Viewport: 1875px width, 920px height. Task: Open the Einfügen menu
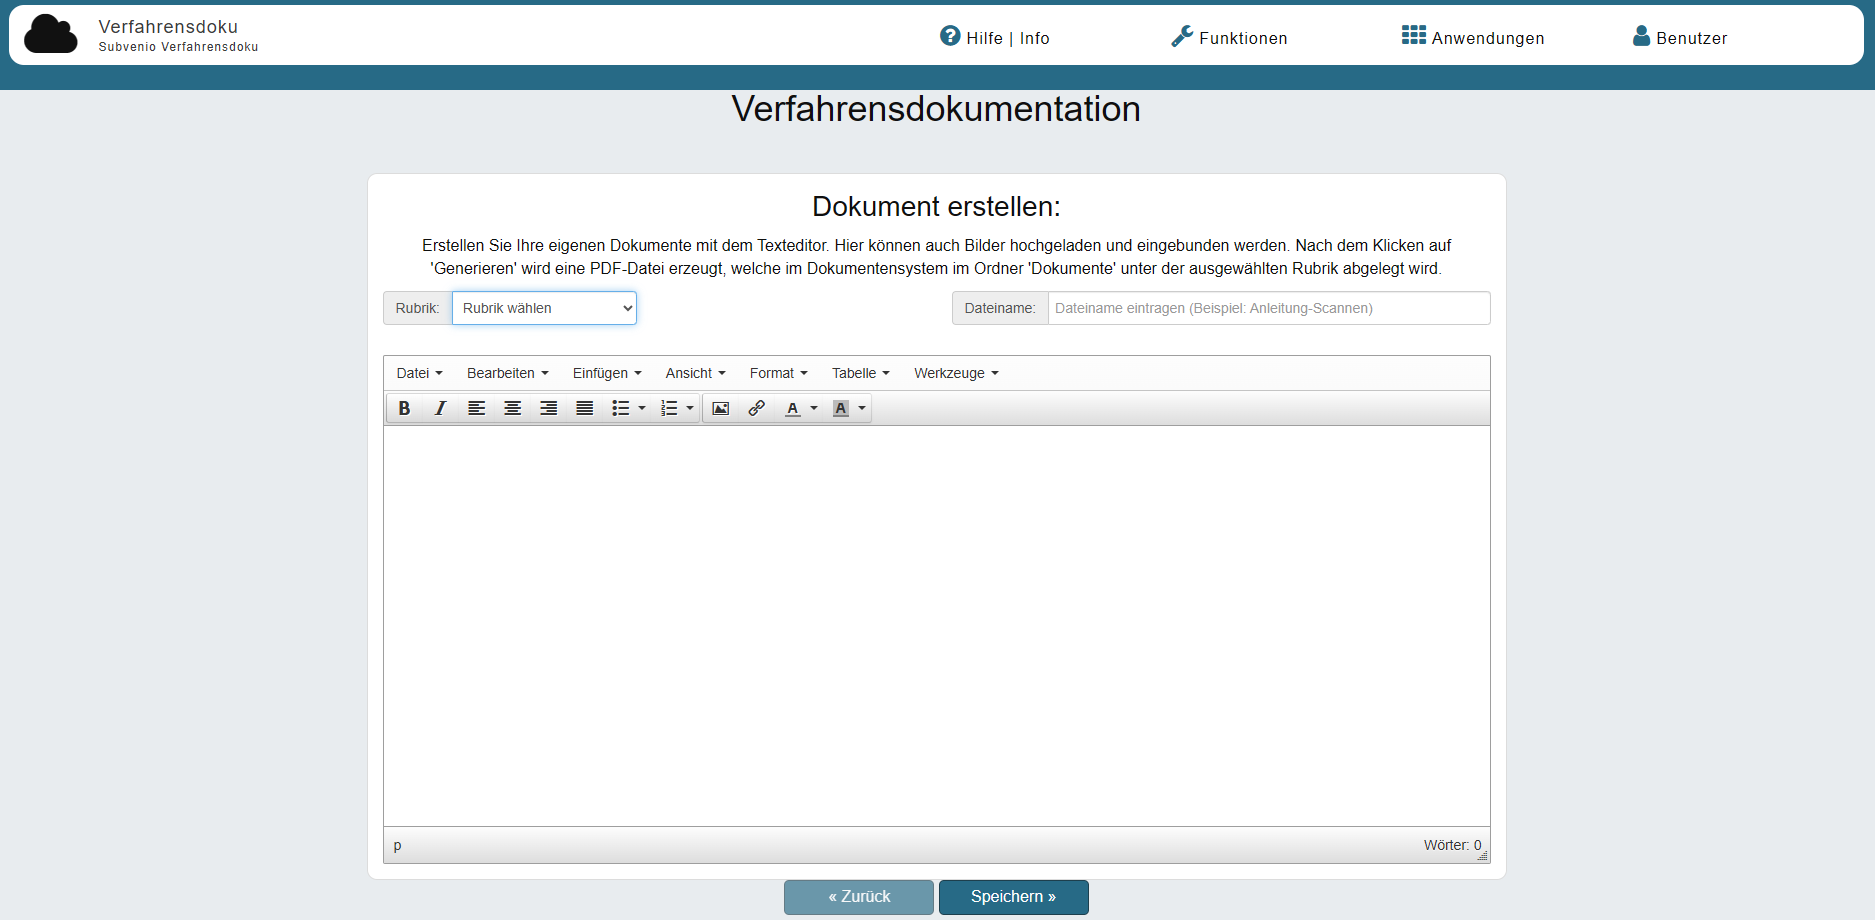[607, 373]
